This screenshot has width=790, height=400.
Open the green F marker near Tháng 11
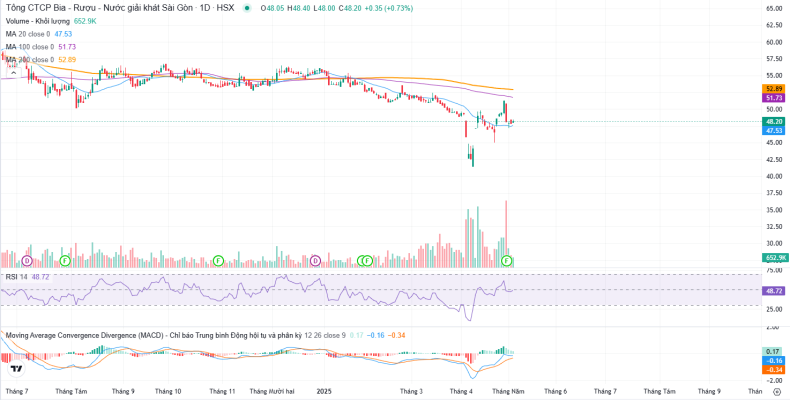tap(218, 260)
